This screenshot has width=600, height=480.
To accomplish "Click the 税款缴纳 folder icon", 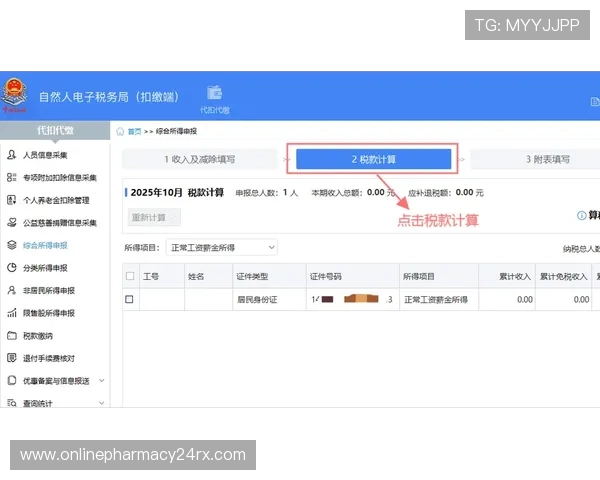I will [x=12, y=336].
